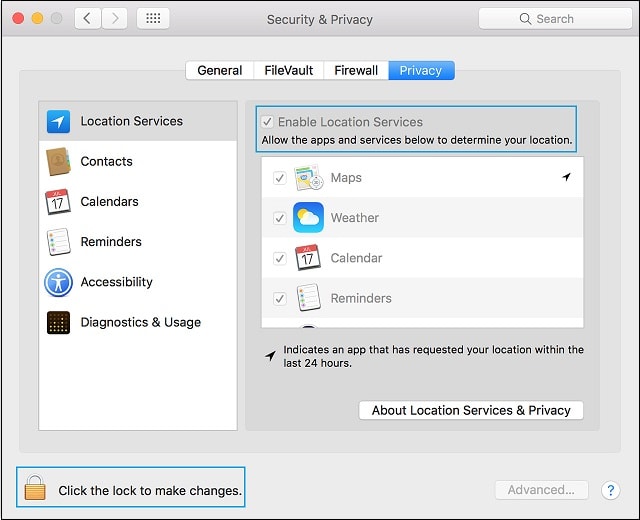Open the help question mark button
The height and width of the screenshot is (520, 640).
tap(610, 490)
